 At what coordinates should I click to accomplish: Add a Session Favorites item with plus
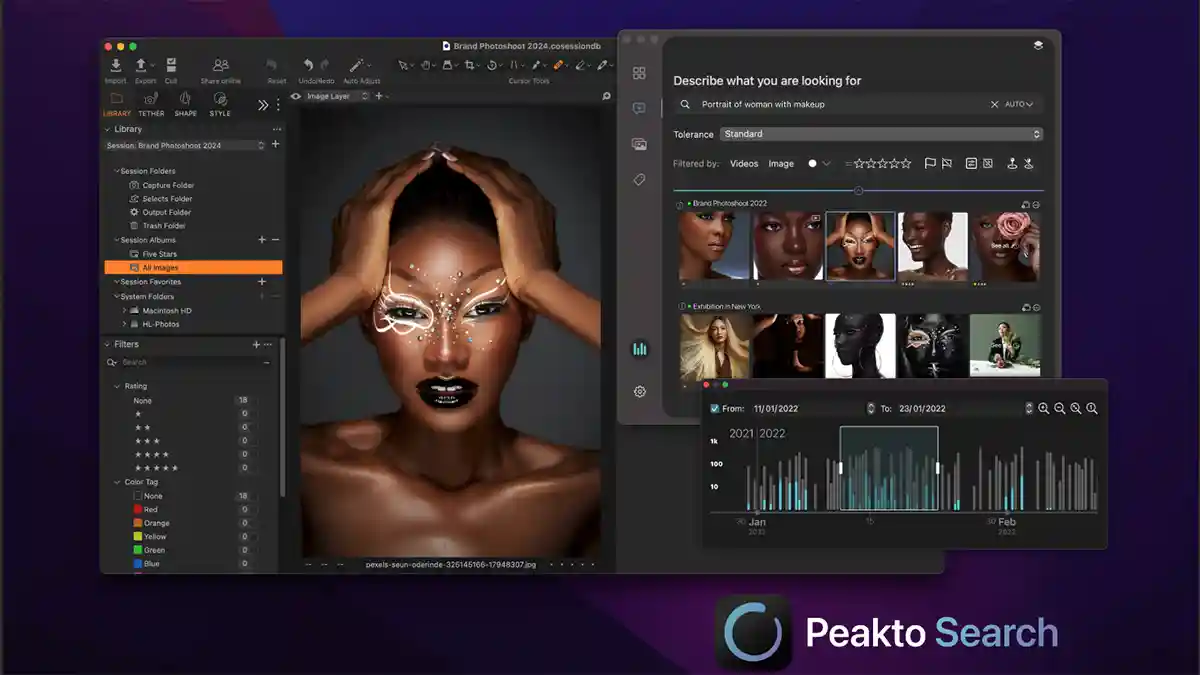click(x=262, y=282)
